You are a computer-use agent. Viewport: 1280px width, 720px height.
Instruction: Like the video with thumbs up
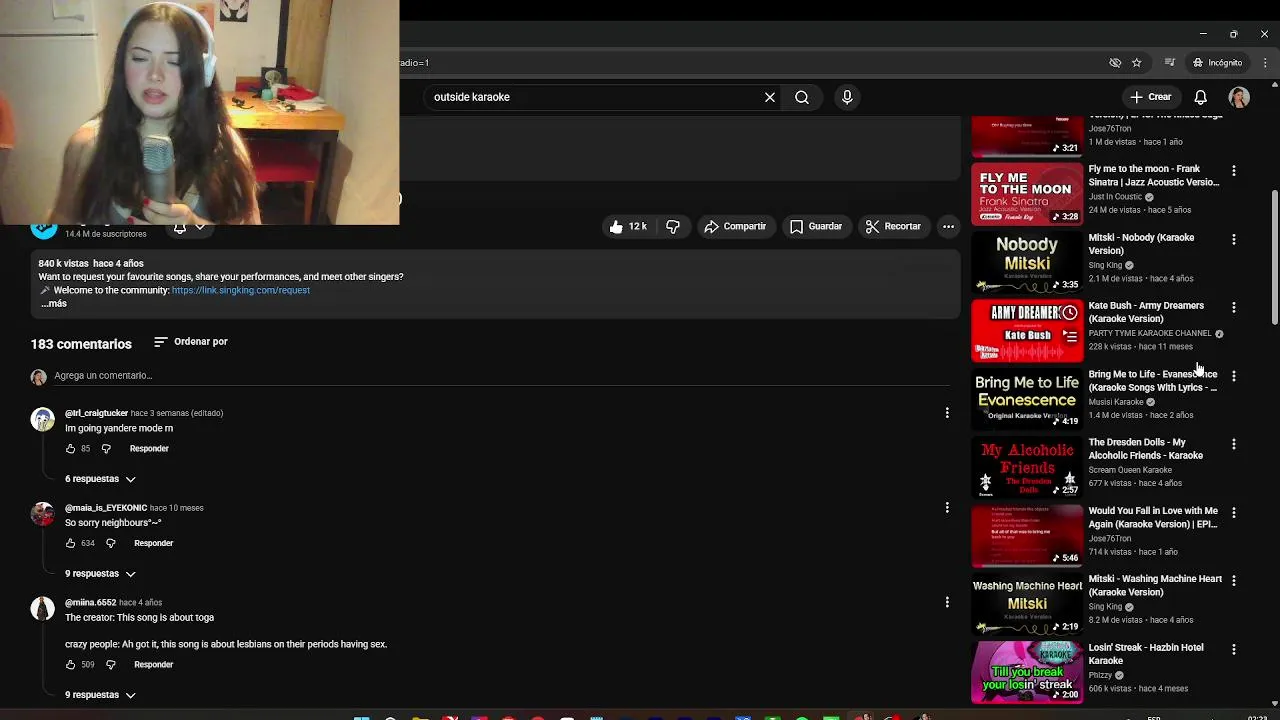(629, 227)
